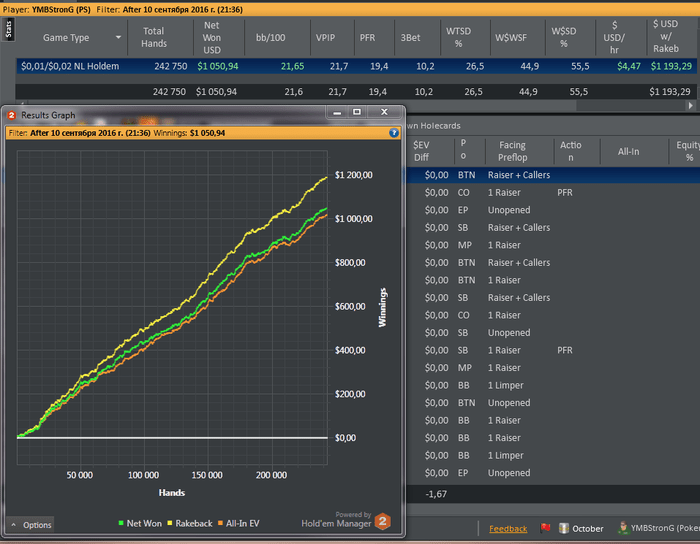Click the red flag icon in status bar
The height and width of the screenshot is (544, 700).
coord(545,528)
